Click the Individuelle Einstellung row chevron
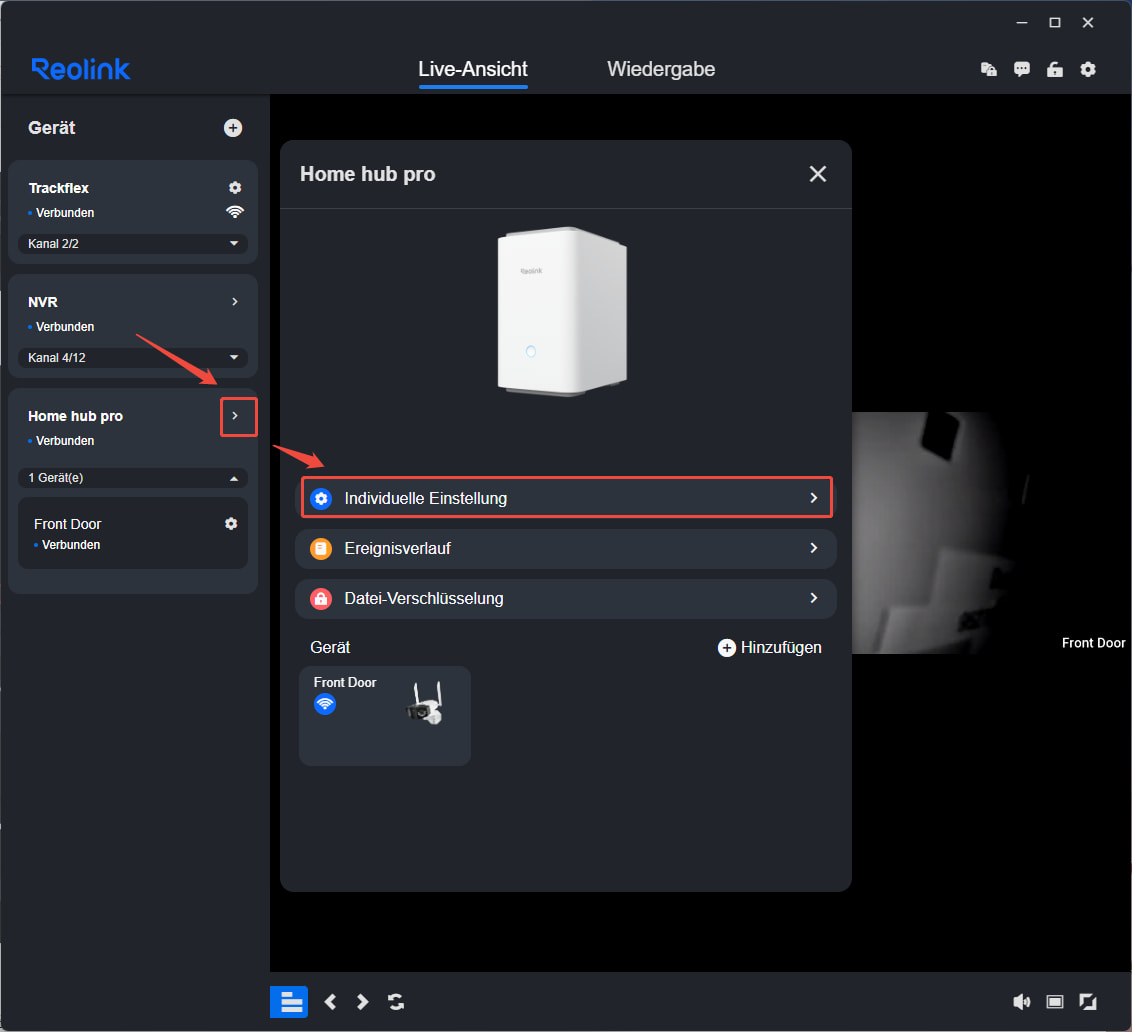The image size is (1132, 1032). pyautogui.click(x=814, y=498)
